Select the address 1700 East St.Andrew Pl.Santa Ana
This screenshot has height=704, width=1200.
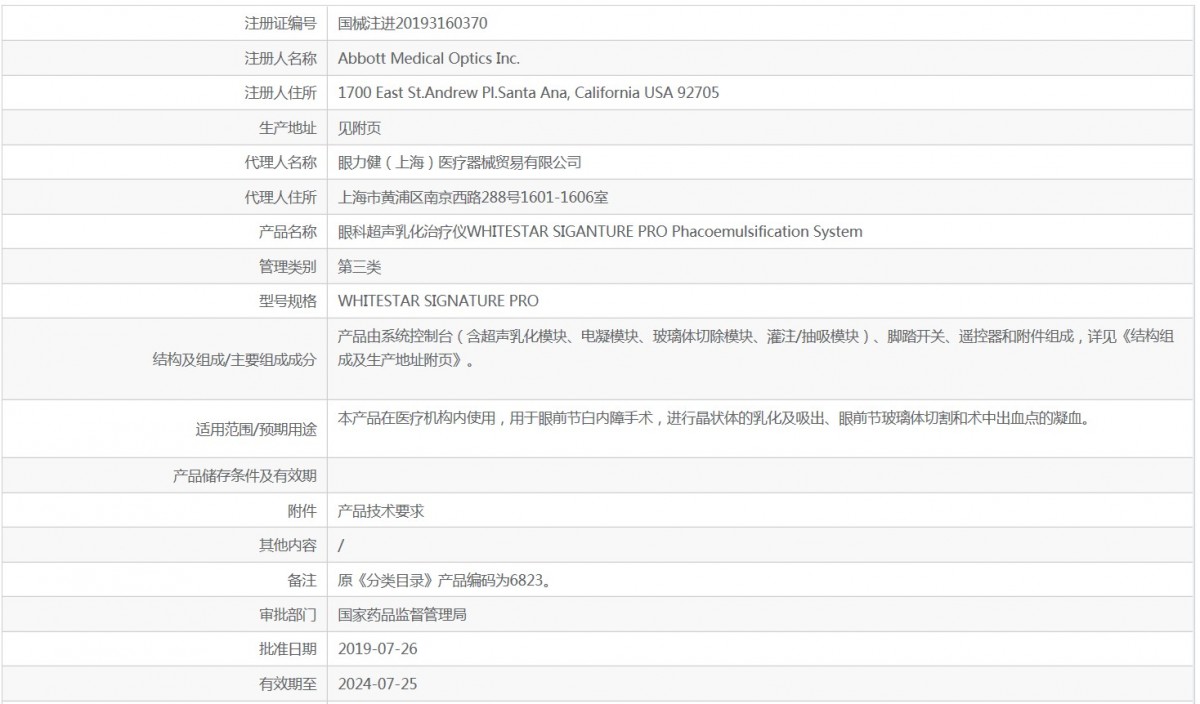529,93
